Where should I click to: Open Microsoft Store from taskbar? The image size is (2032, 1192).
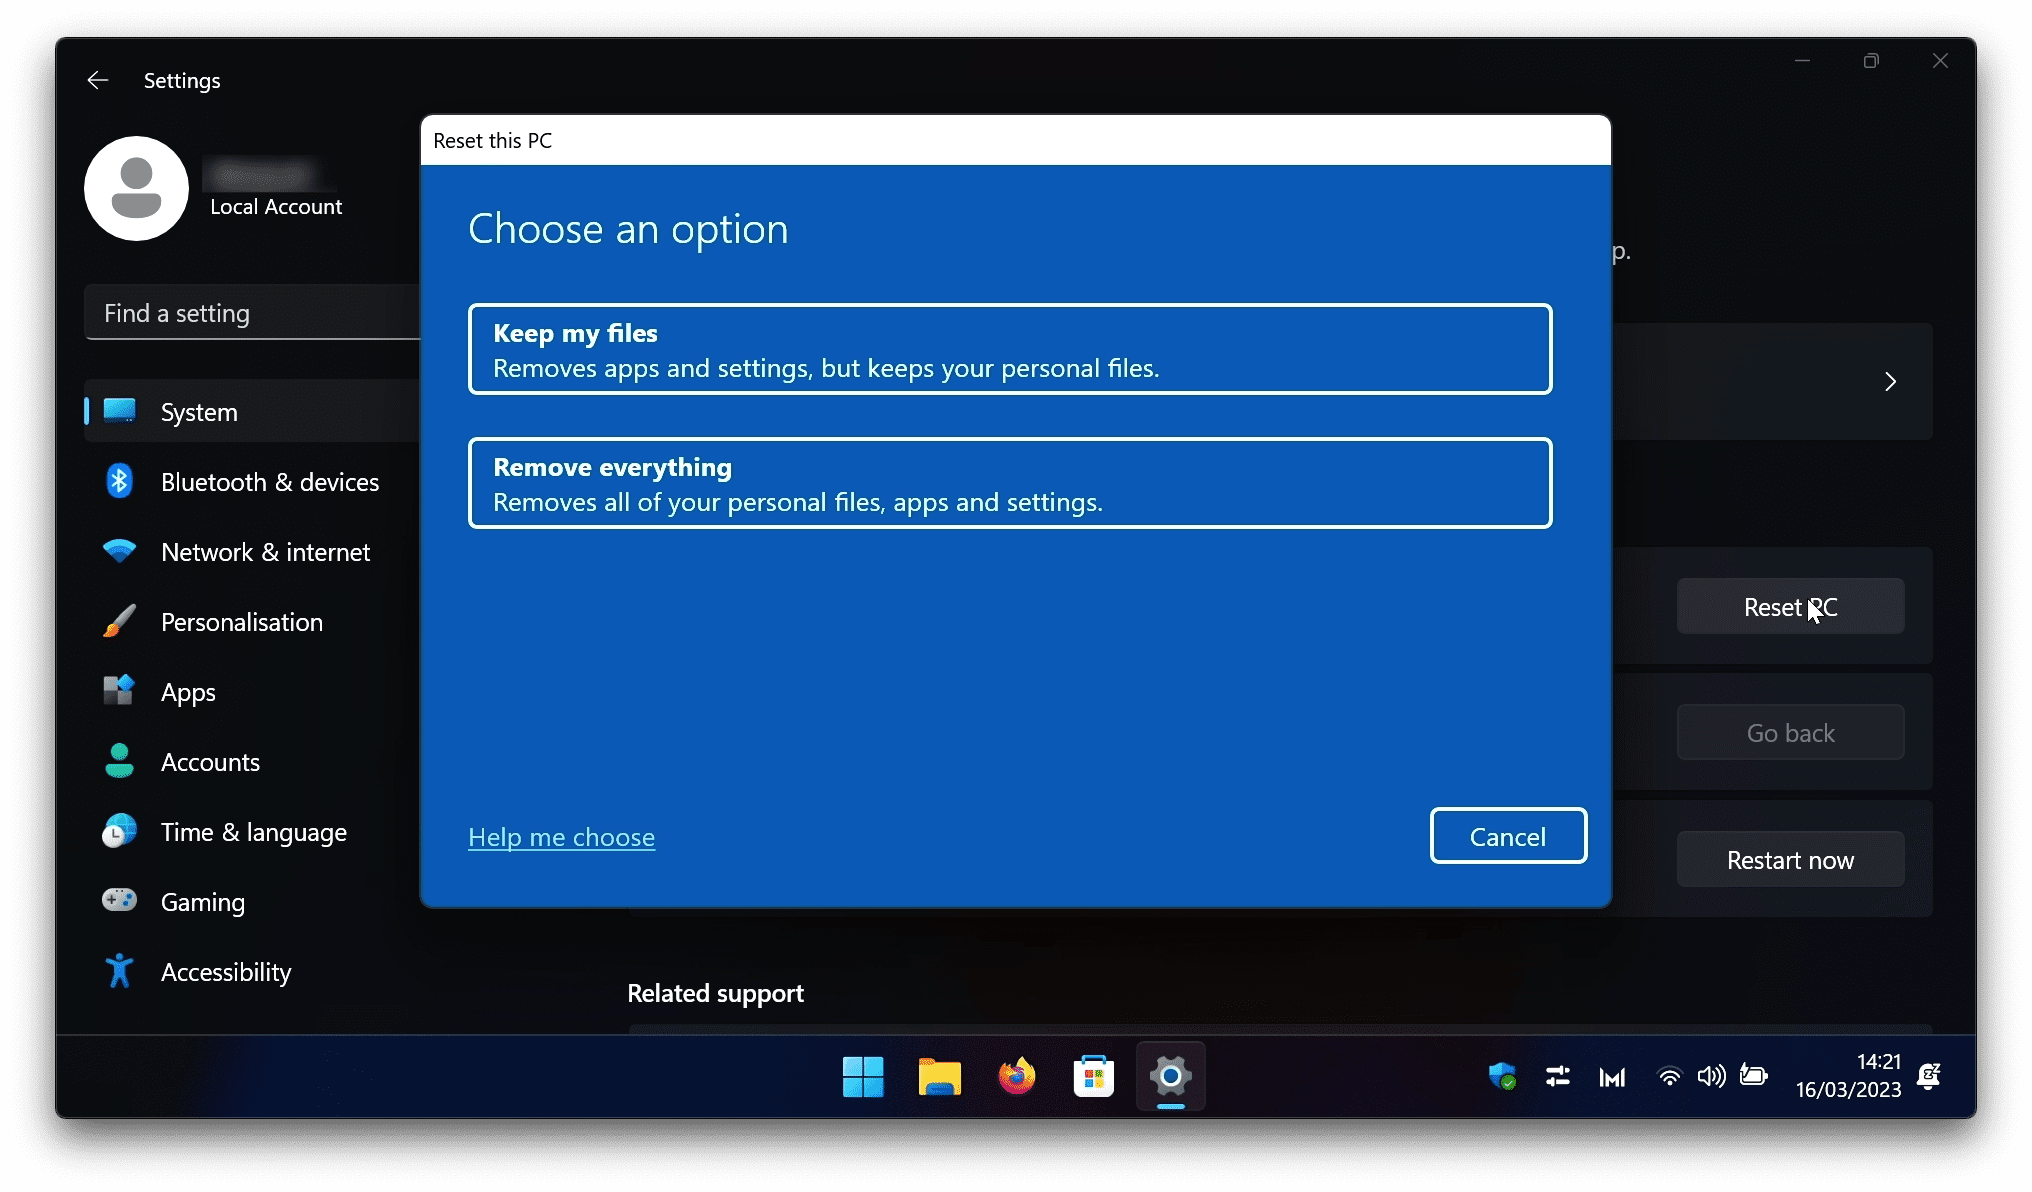coord(1094,1077)
